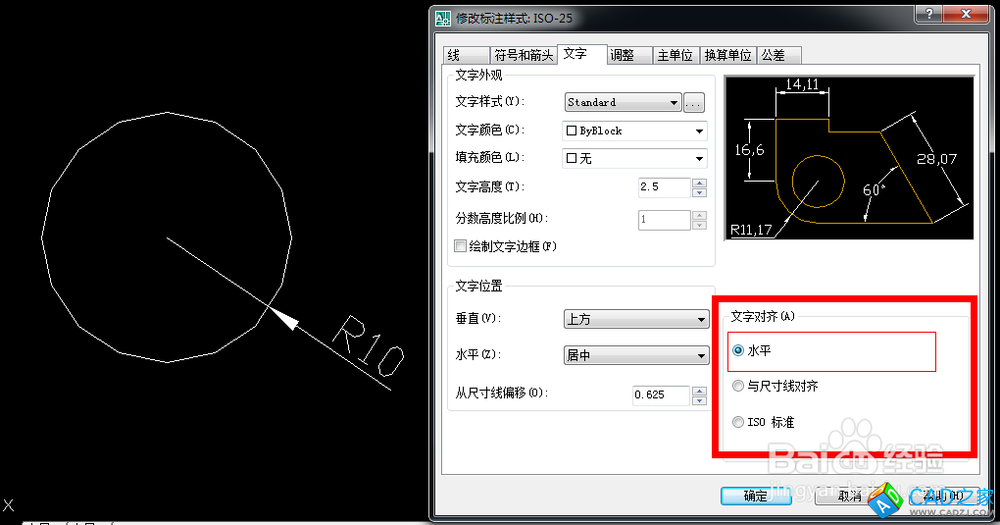This screenshot has width=1000, height=525.
Task: Open the 文字样式 Standard dropdown
Action: tap(622, 102)
